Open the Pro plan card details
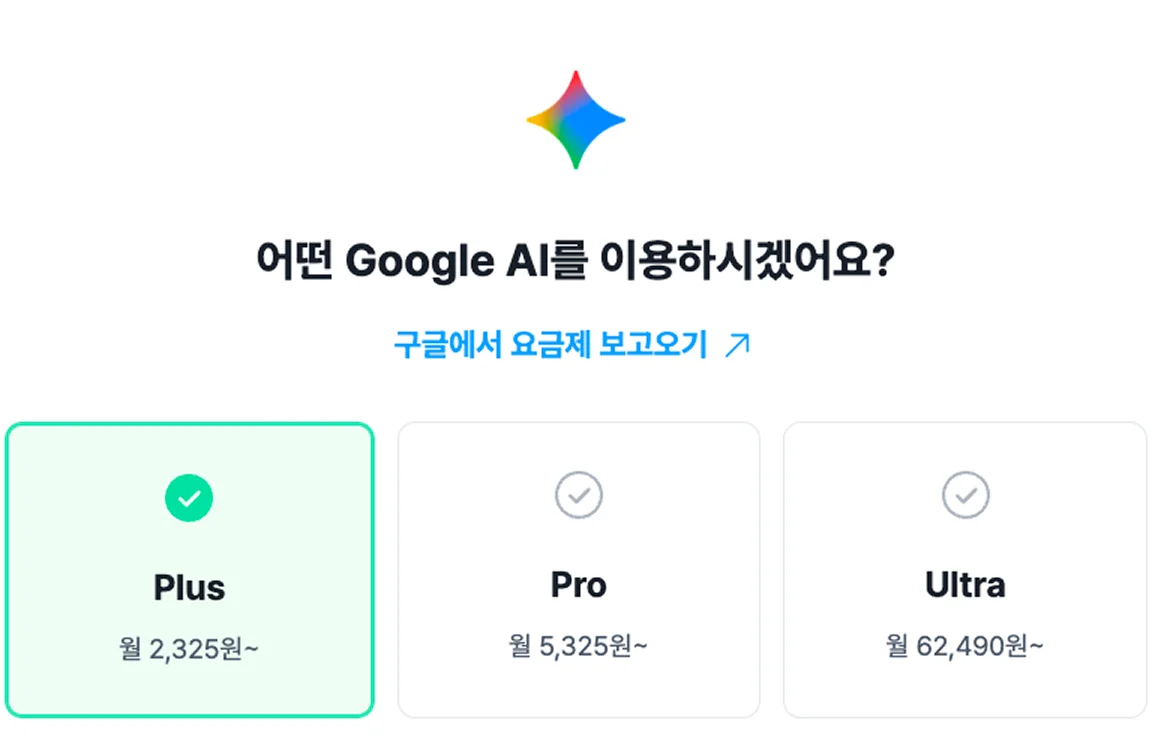This screenshot has width=1173, height=744. [577, 568]
